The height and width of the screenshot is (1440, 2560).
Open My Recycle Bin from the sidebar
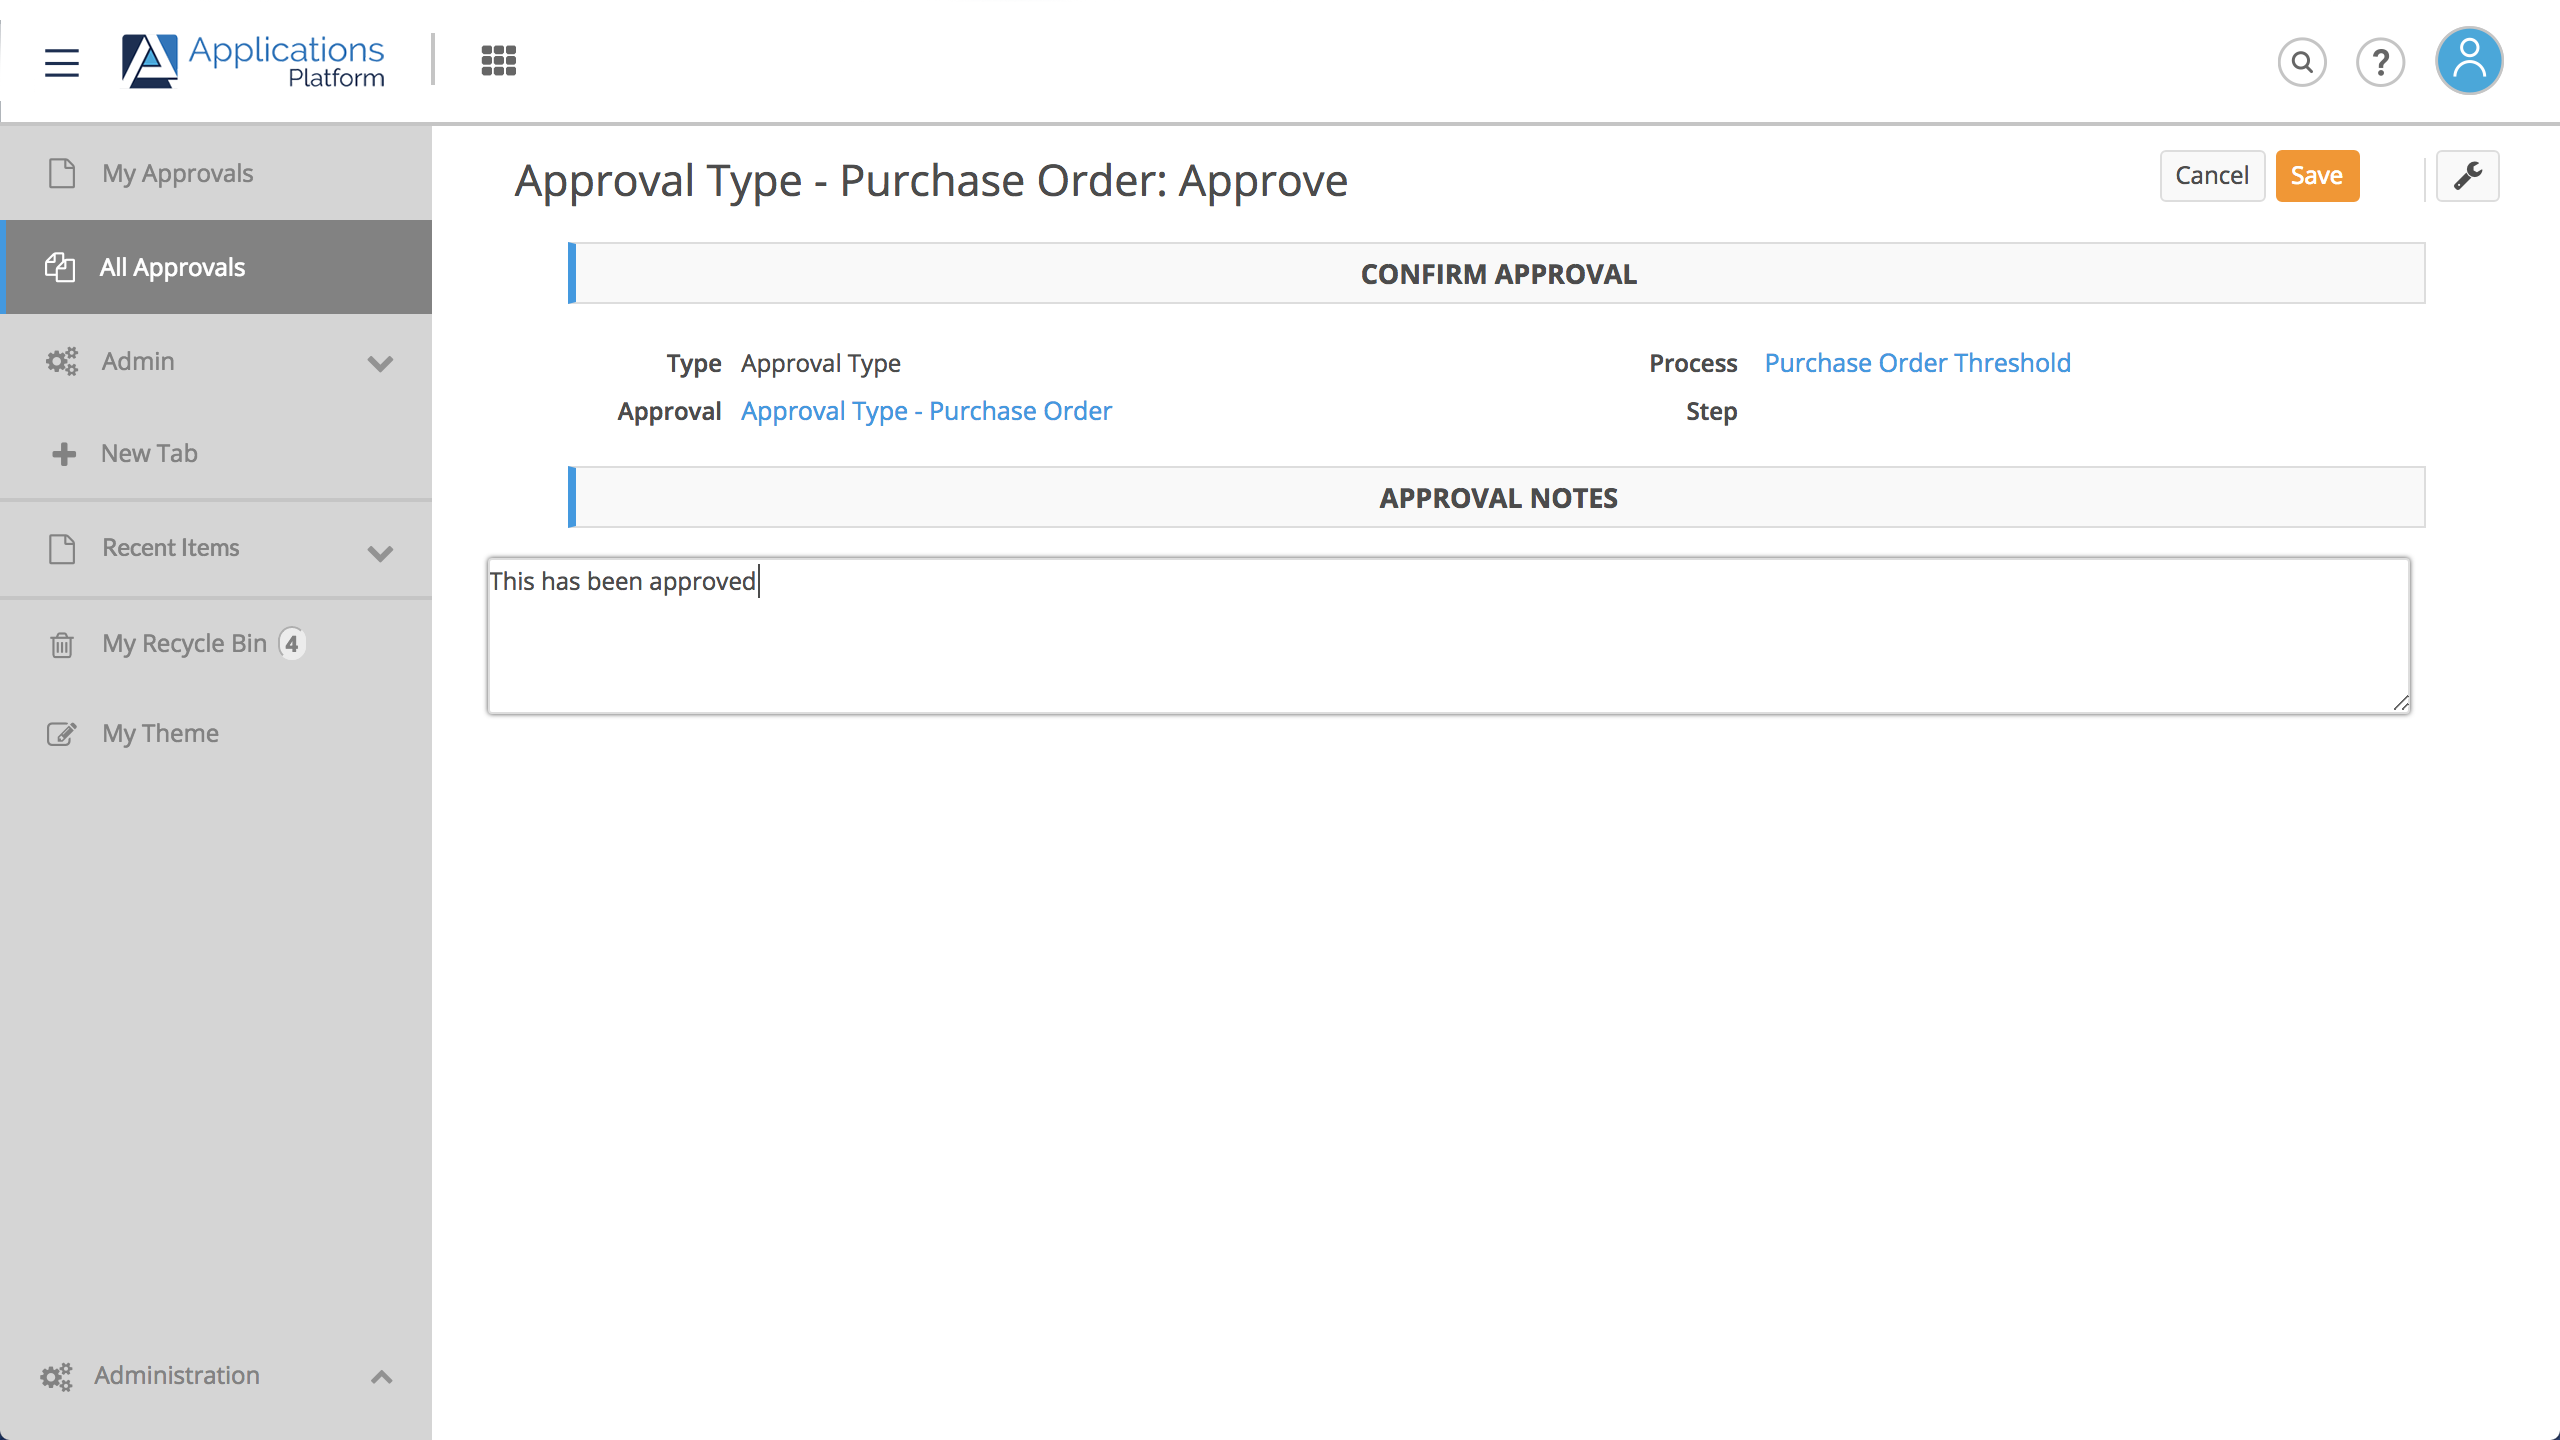click(183, 643)
